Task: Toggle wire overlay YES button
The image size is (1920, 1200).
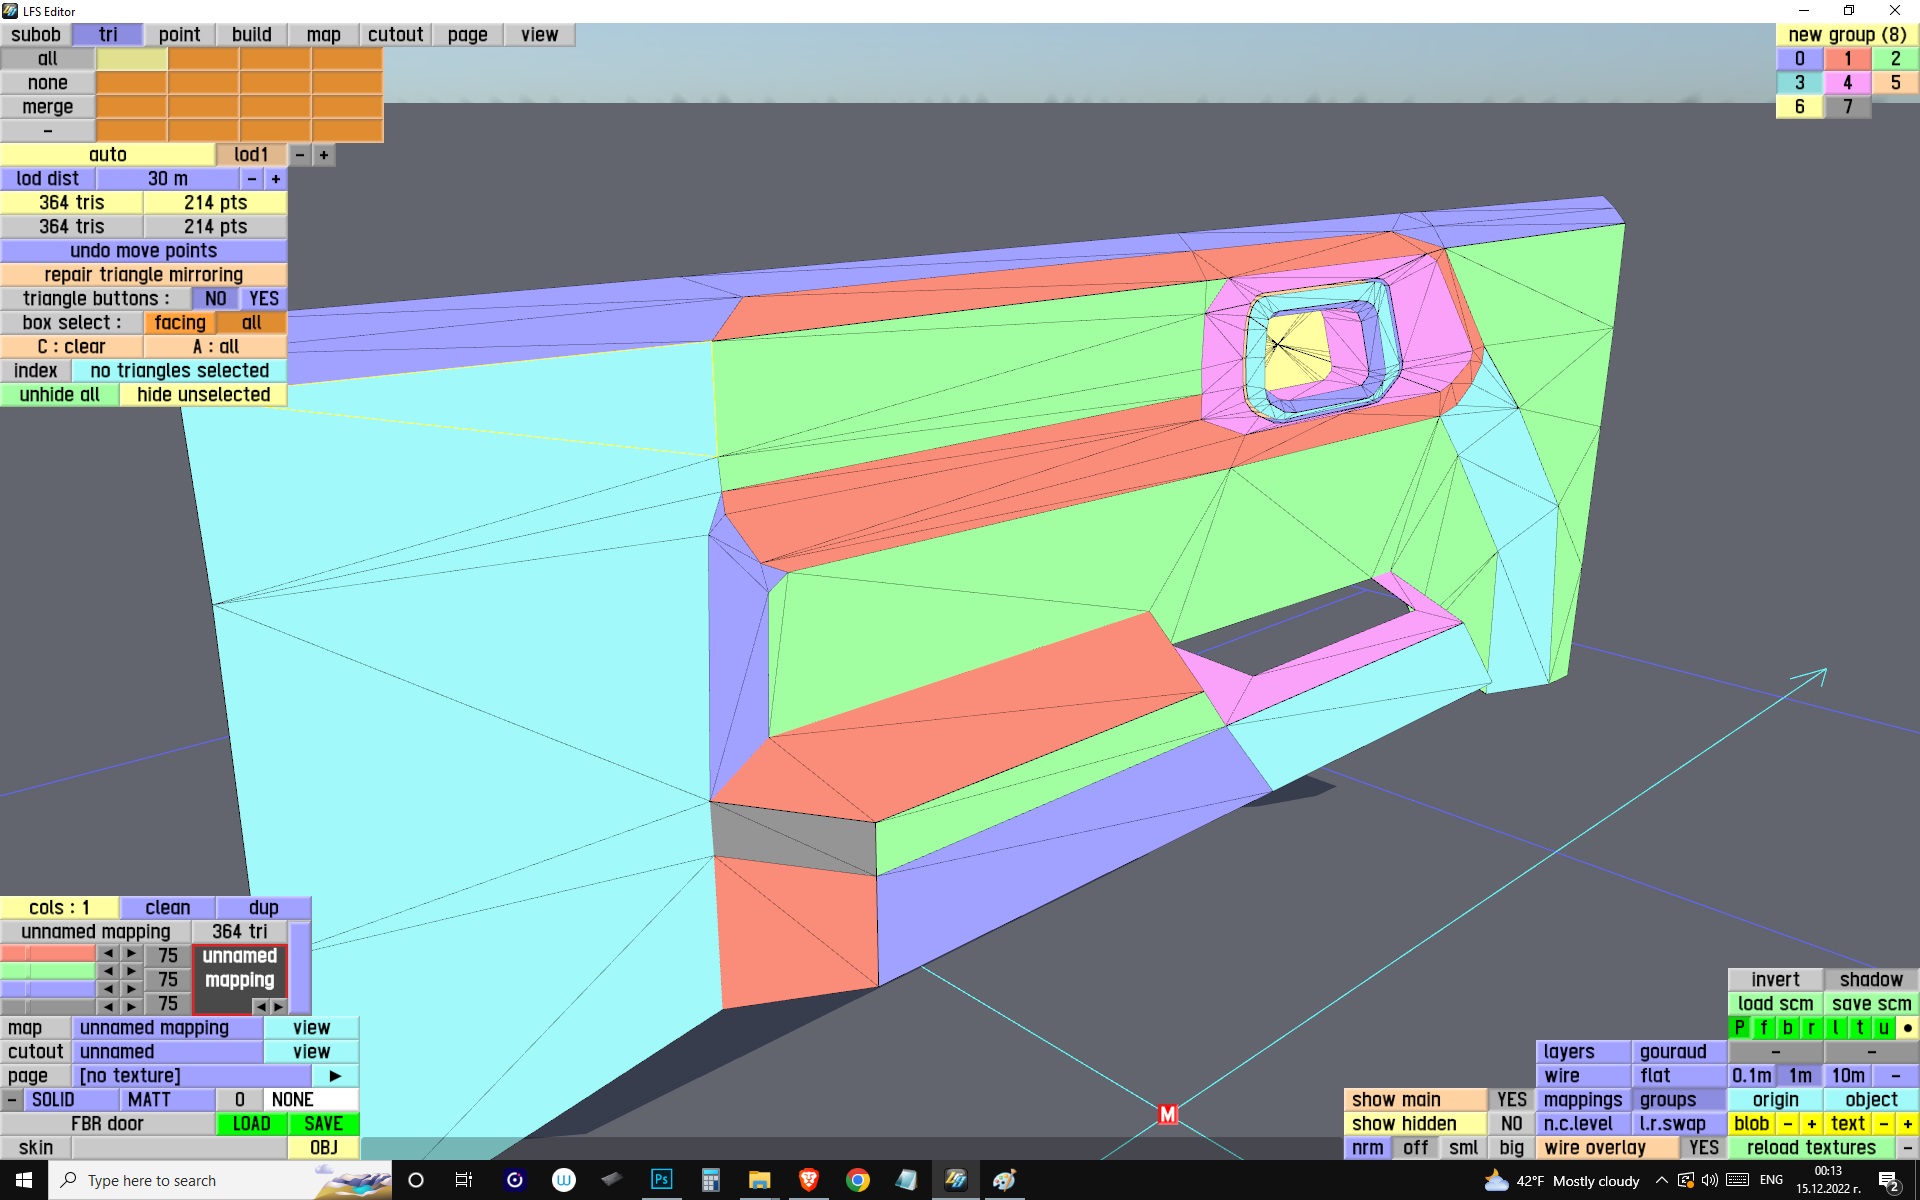Action: [1703, 1148]
